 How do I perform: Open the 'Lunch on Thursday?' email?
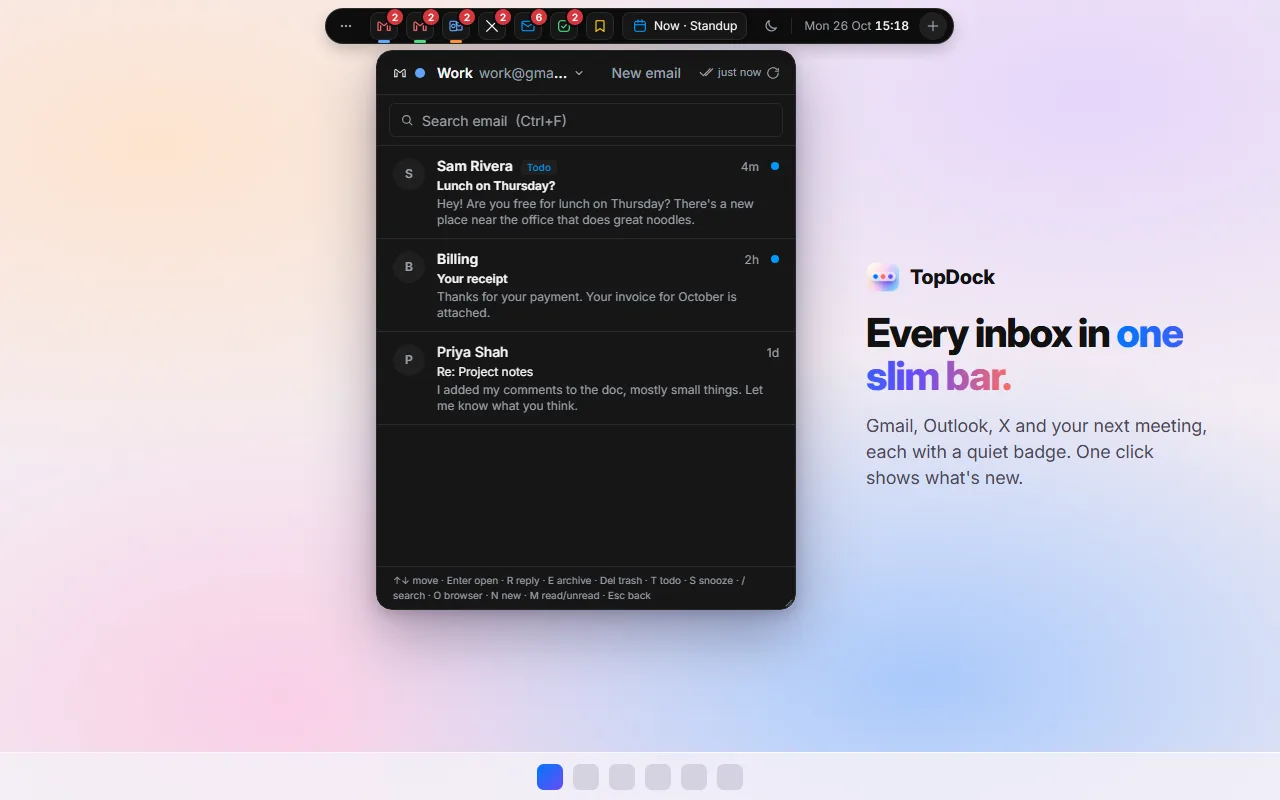[586, 192]
